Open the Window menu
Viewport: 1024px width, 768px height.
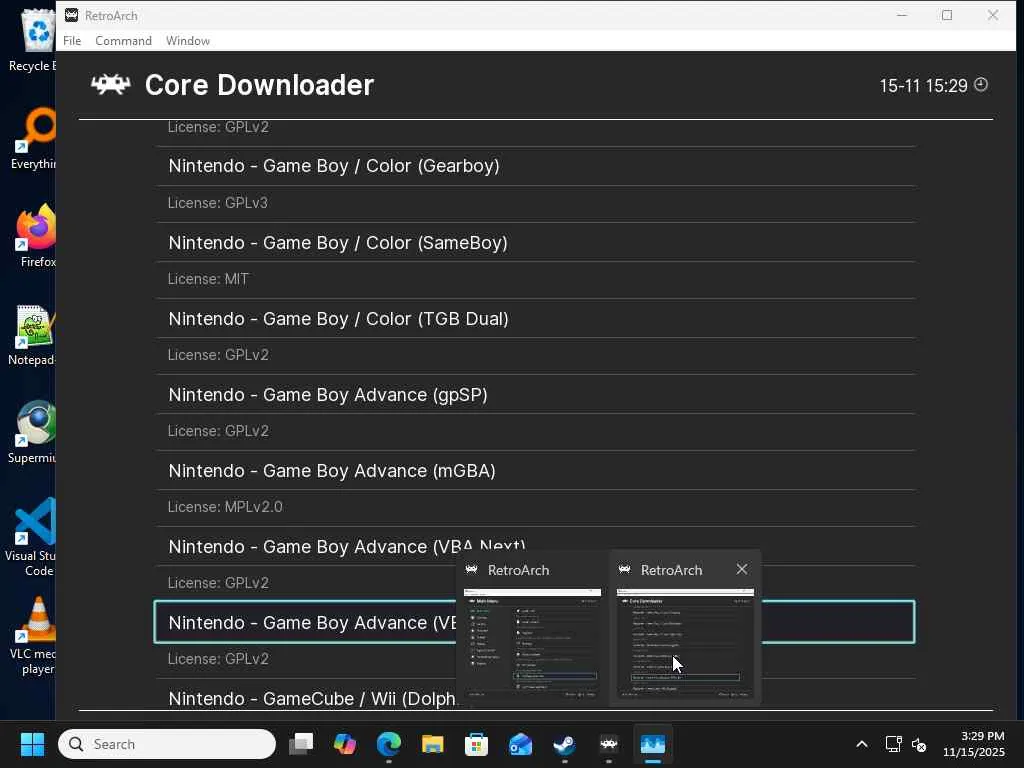(187, 40)
